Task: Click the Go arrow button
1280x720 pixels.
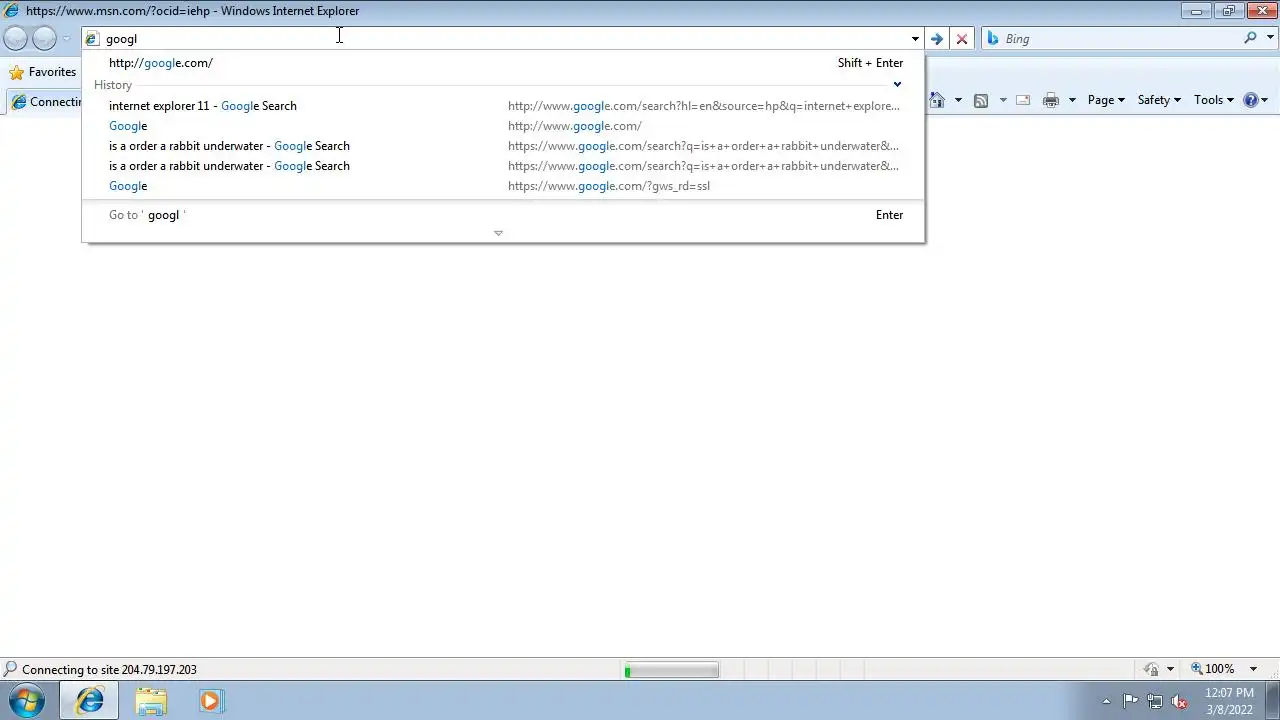Action: pos(936,39)
